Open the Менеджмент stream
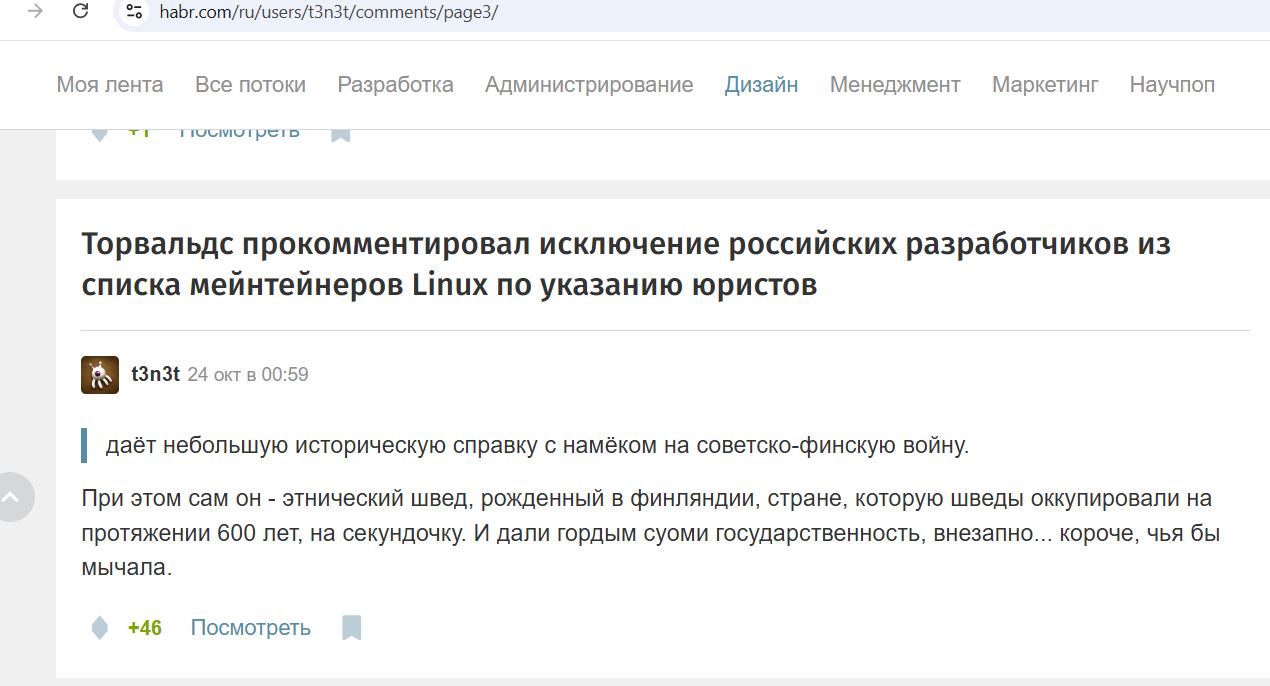1270x686 pixels. (895, 85)
